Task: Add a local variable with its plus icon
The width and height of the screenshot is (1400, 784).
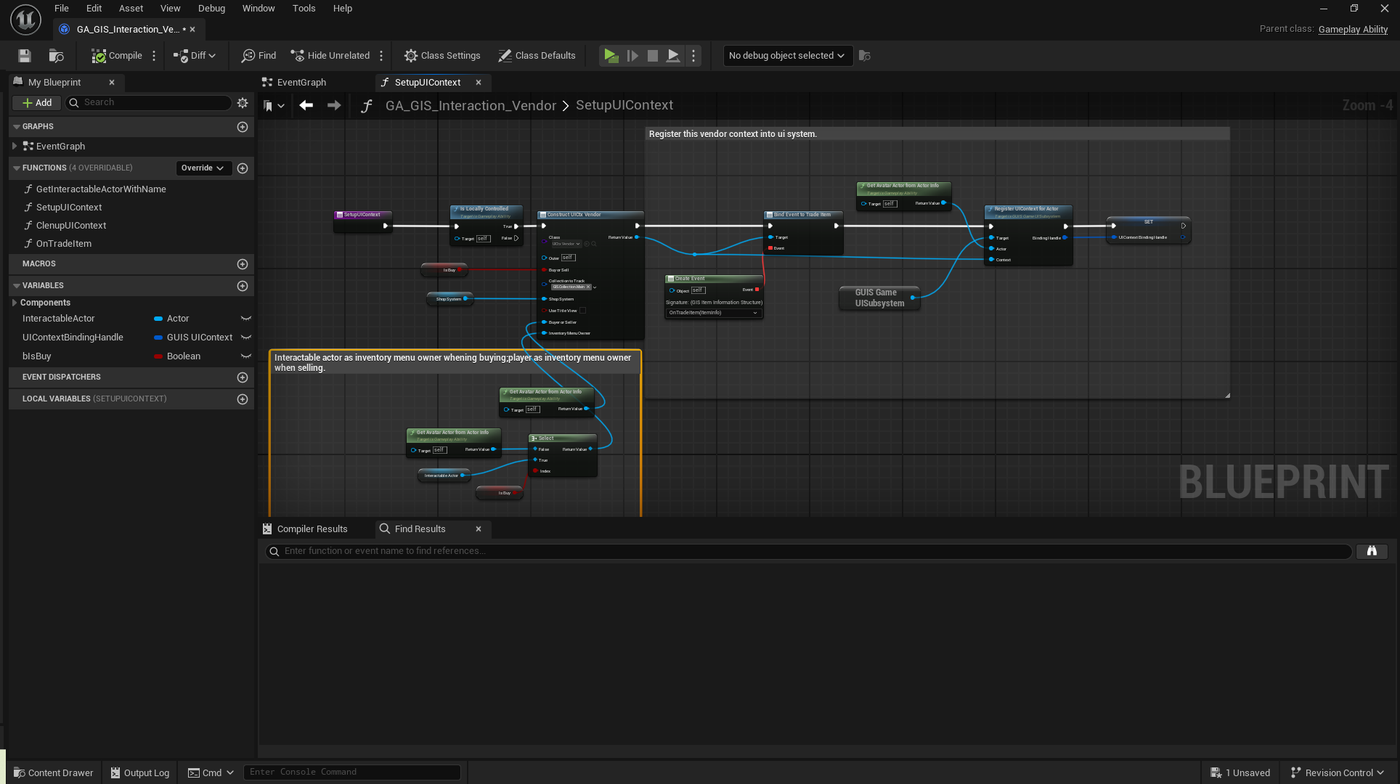Action: tap(242, 399)
